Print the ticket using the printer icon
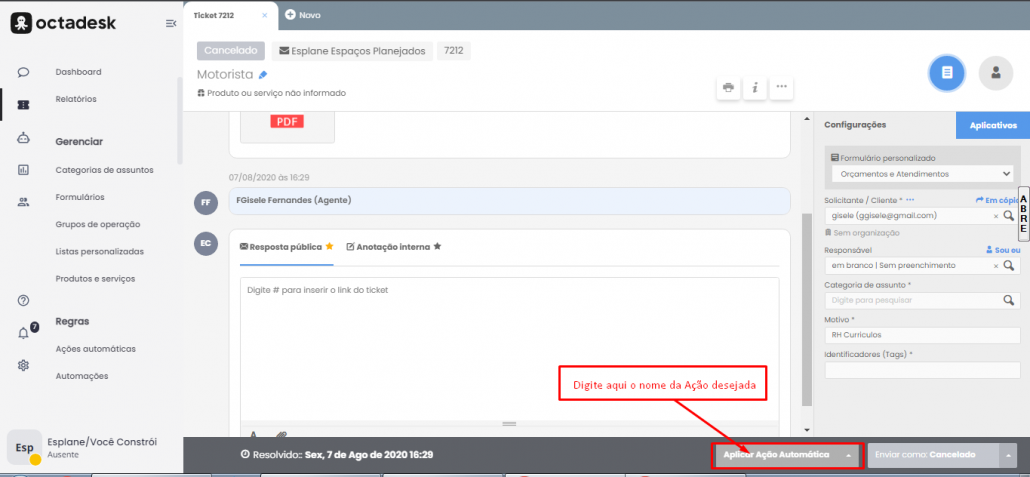The width and height of the screenshot is (1030, 477). click(x=728, y=87)
